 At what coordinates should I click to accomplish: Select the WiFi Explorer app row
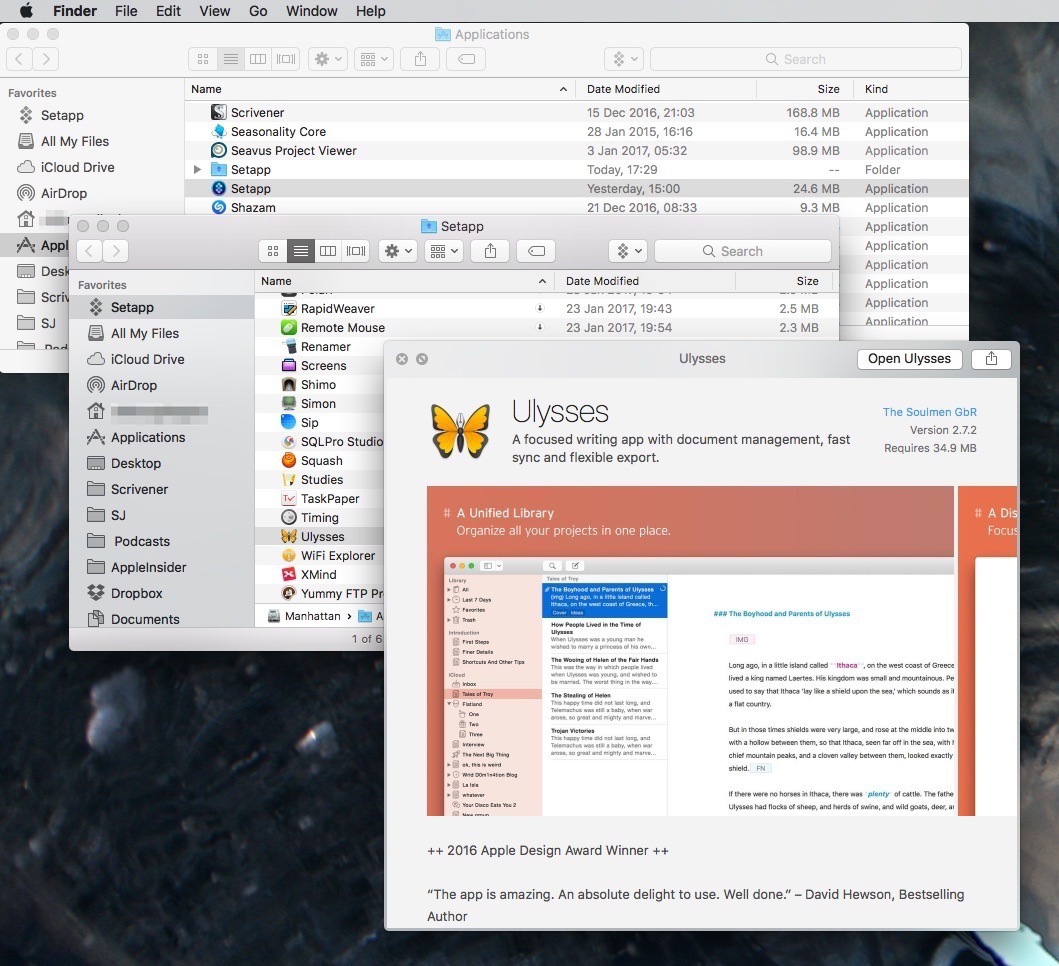[319, 555]
